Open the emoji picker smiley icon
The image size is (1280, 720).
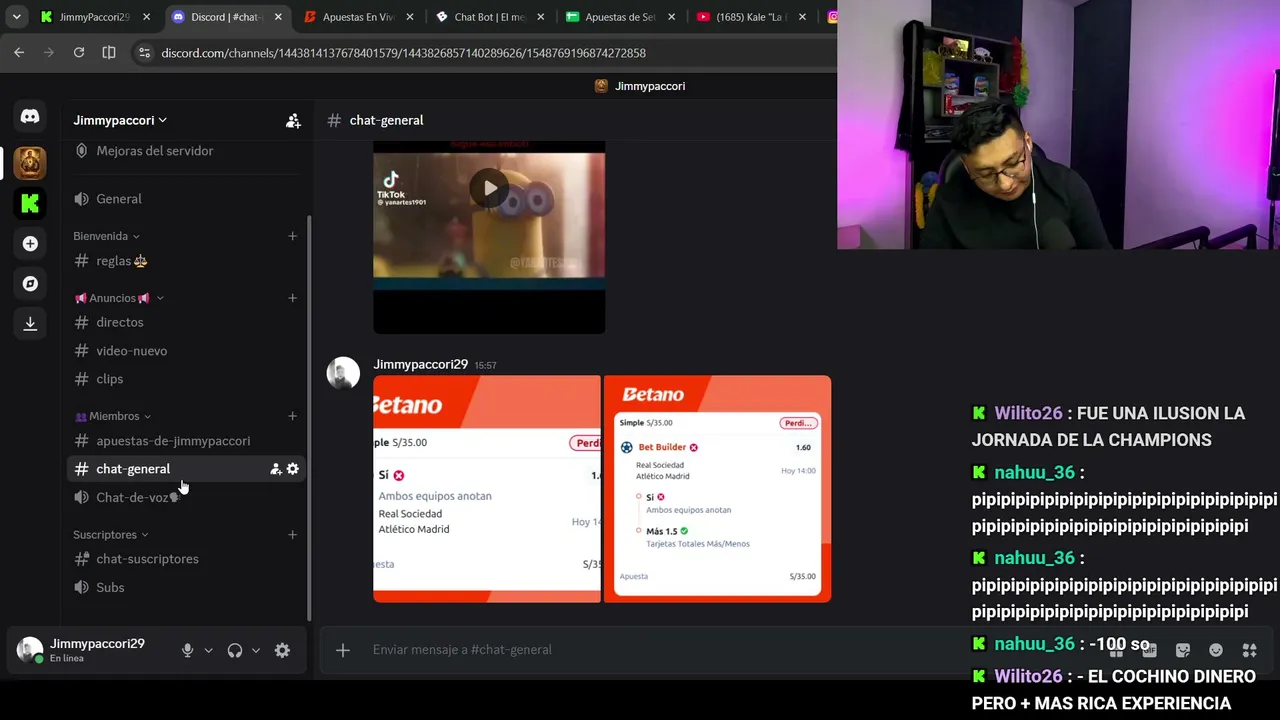pyautogui.click(x=1216, y=650)
